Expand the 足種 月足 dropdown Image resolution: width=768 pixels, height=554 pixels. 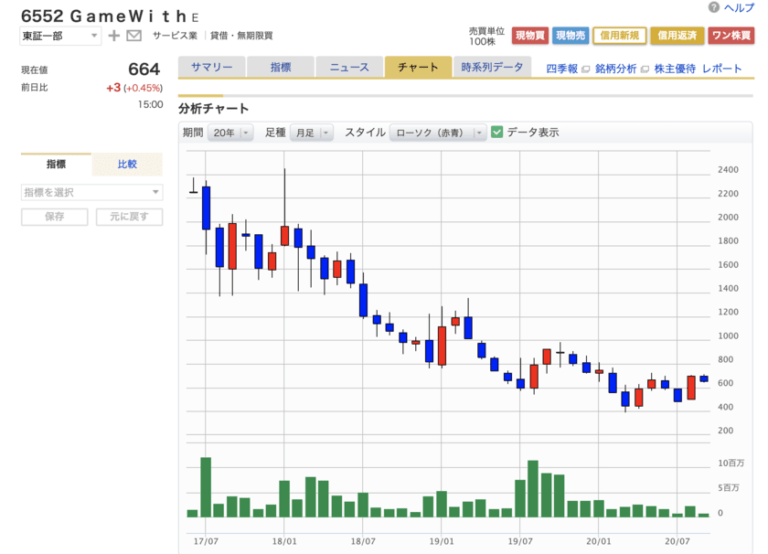[311, 132]
